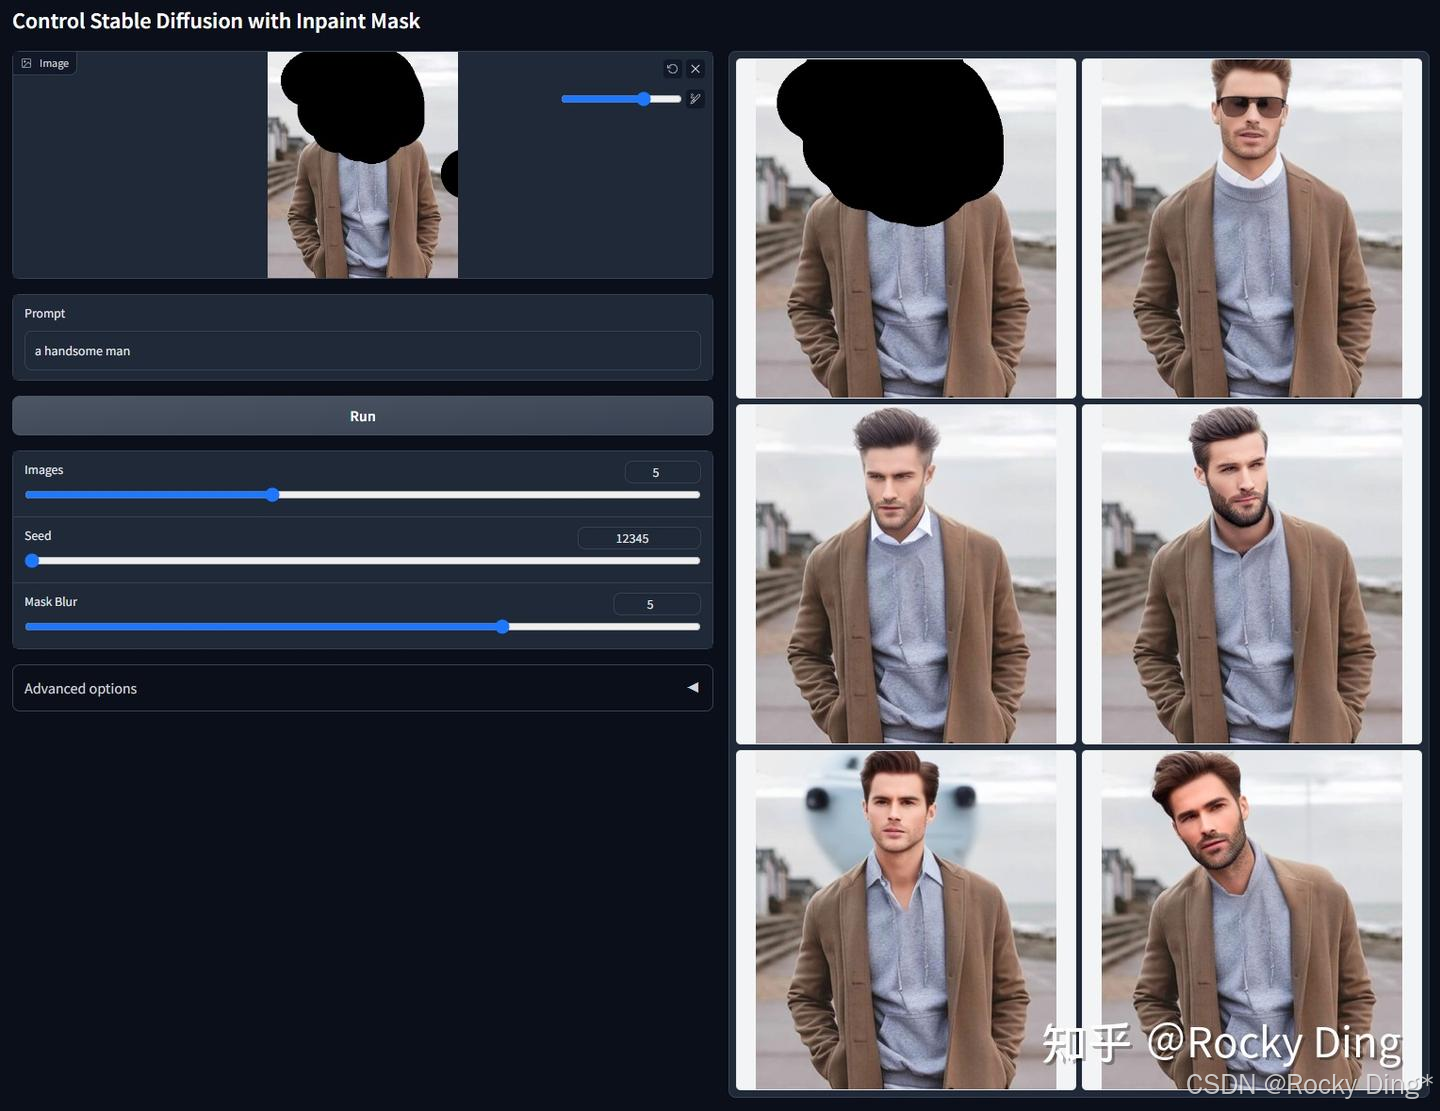
Task: Clear the uploaded image using the X icon
Action: [x=696, y=68]
